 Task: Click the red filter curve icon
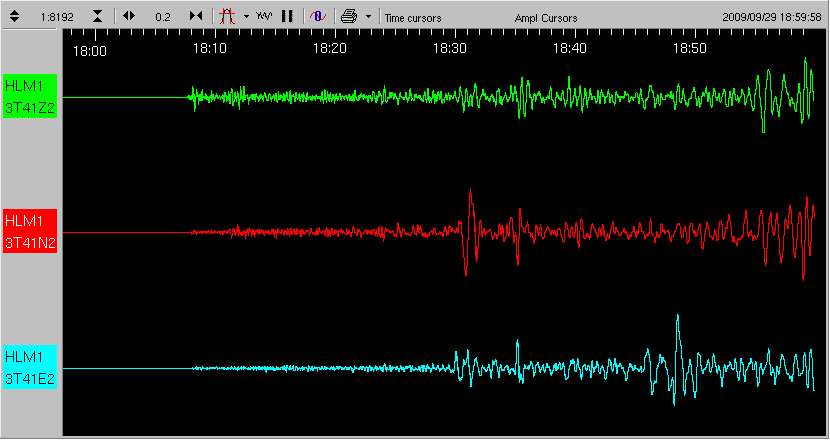(x=227, y=16)
